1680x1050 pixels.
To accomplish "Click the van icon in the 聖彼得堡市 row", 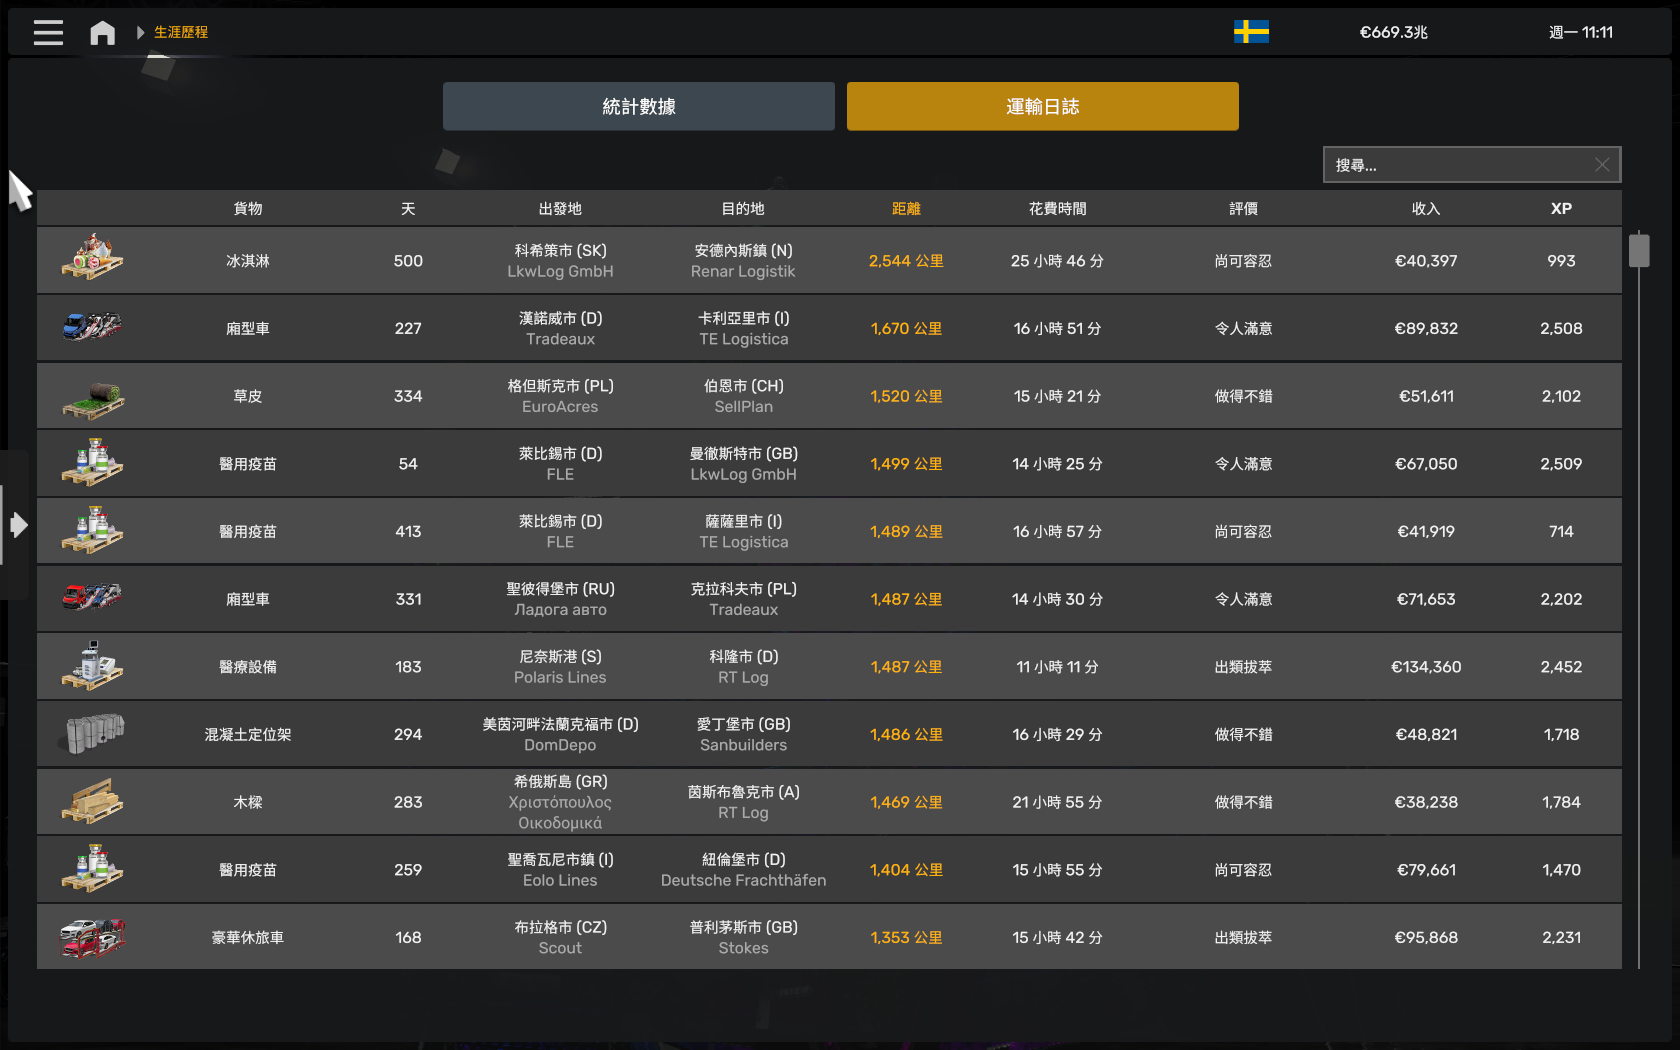I will point(92,597).
